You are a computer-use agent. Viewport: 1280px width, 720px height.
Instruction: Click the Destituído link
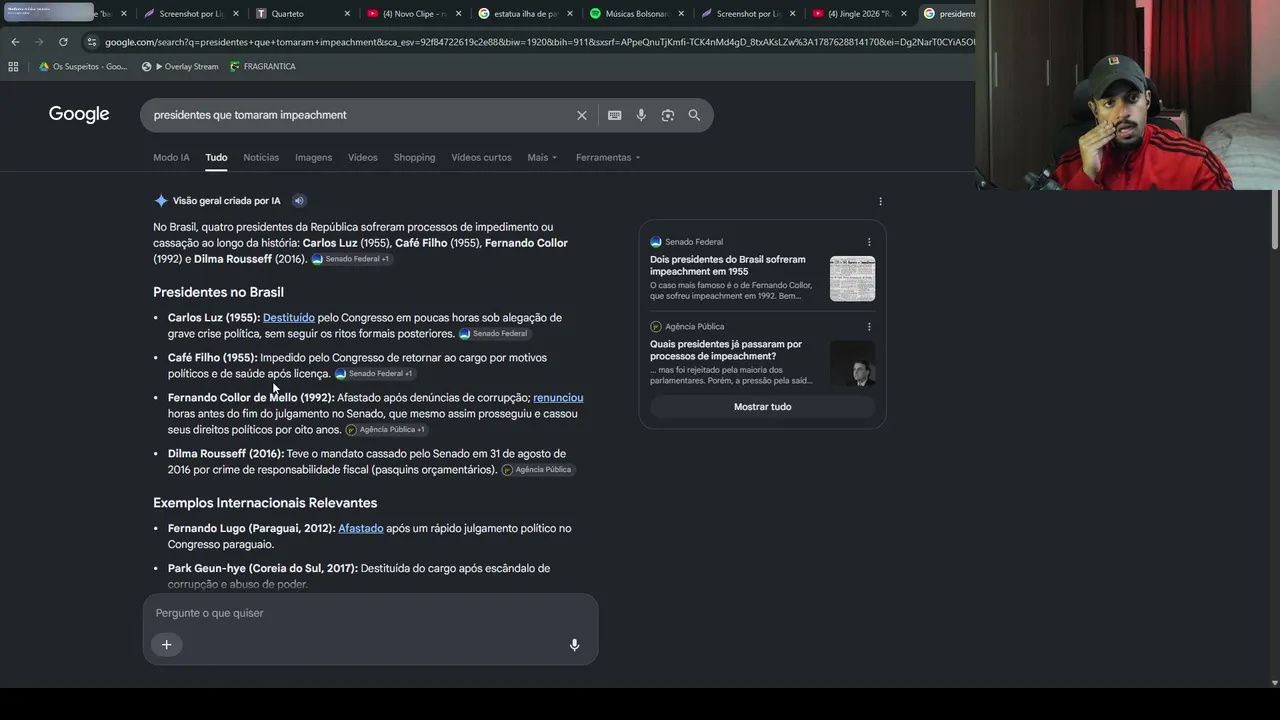289,318
